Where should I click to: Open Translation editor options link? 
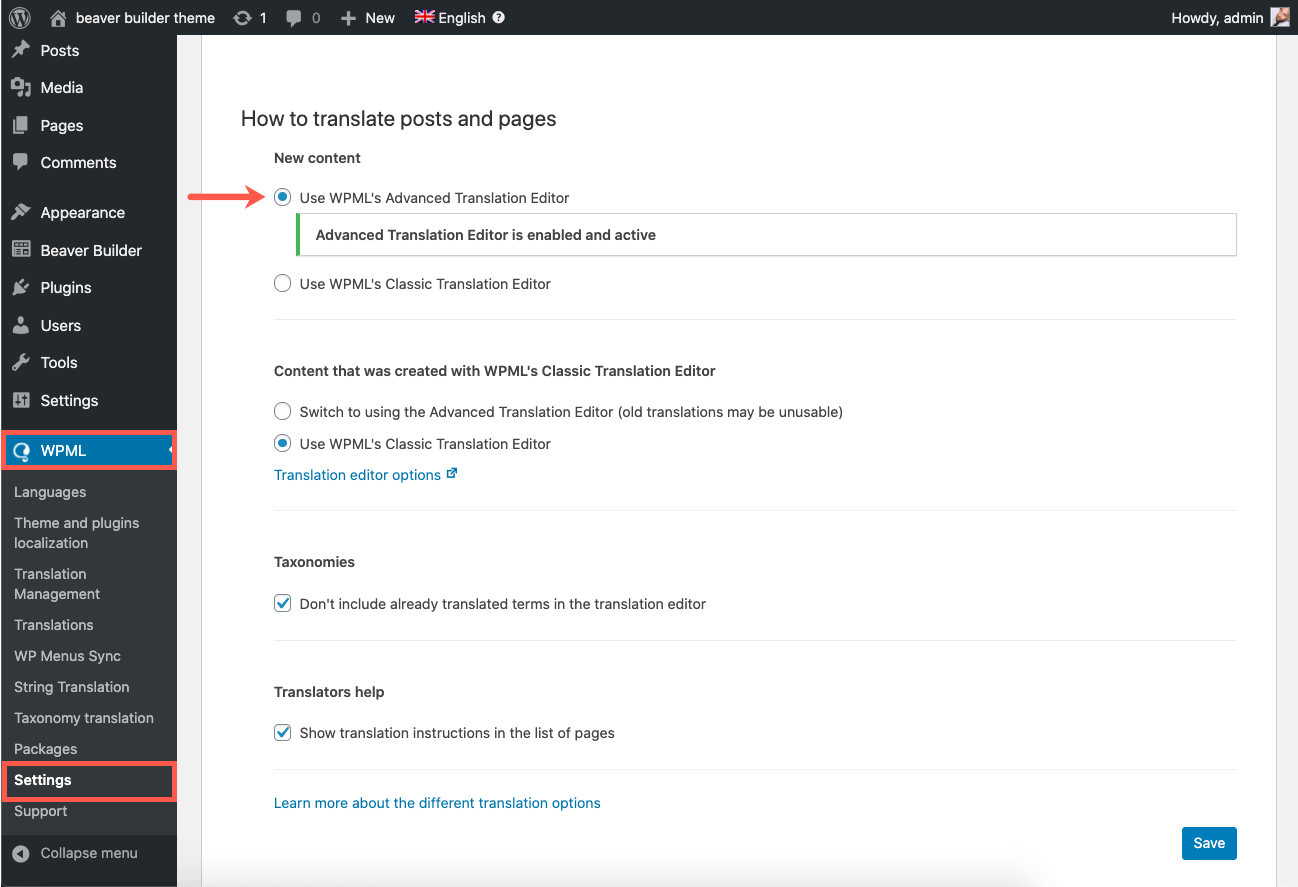(x=357, y=475)
